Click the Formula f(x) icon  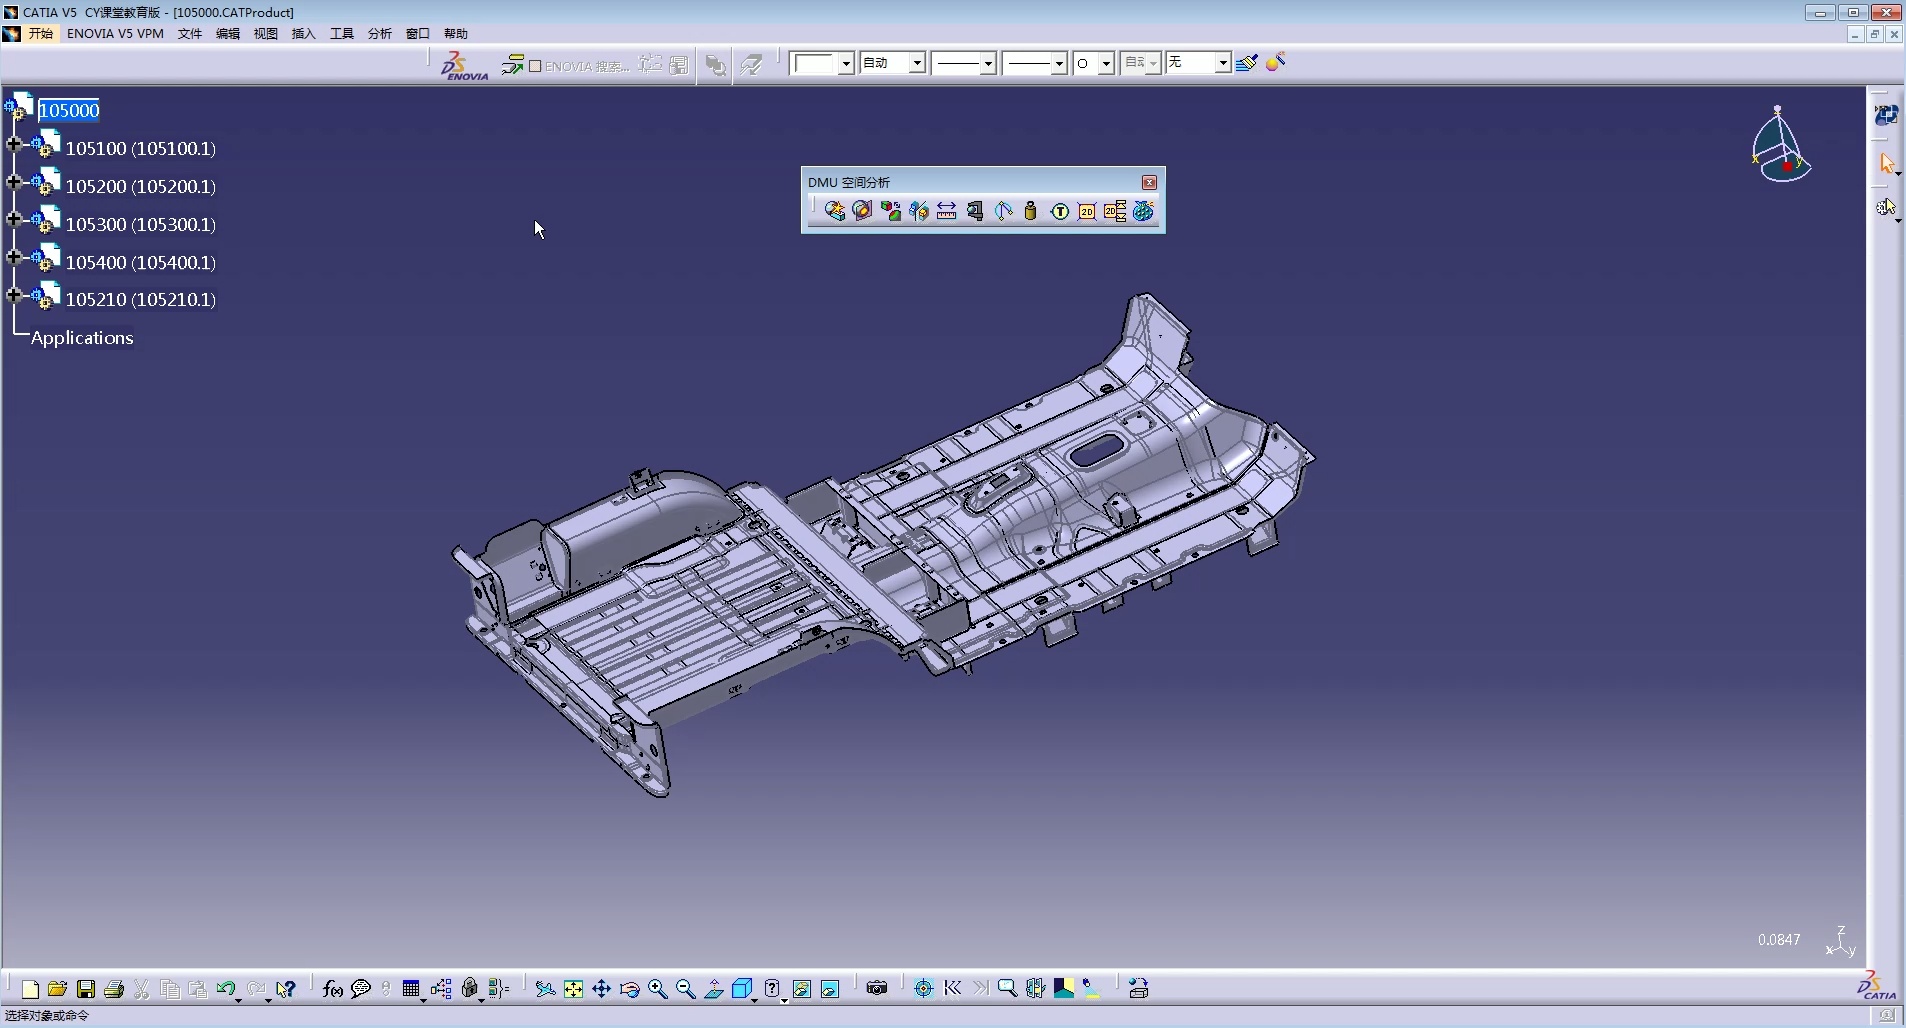[333, 989]
